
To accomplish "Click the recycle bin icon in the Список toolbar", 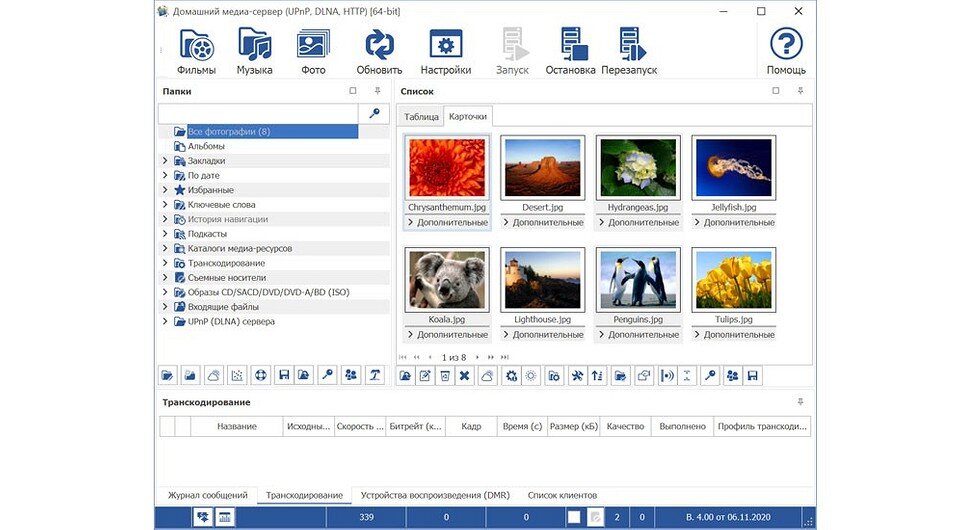I will click(445, 376).
